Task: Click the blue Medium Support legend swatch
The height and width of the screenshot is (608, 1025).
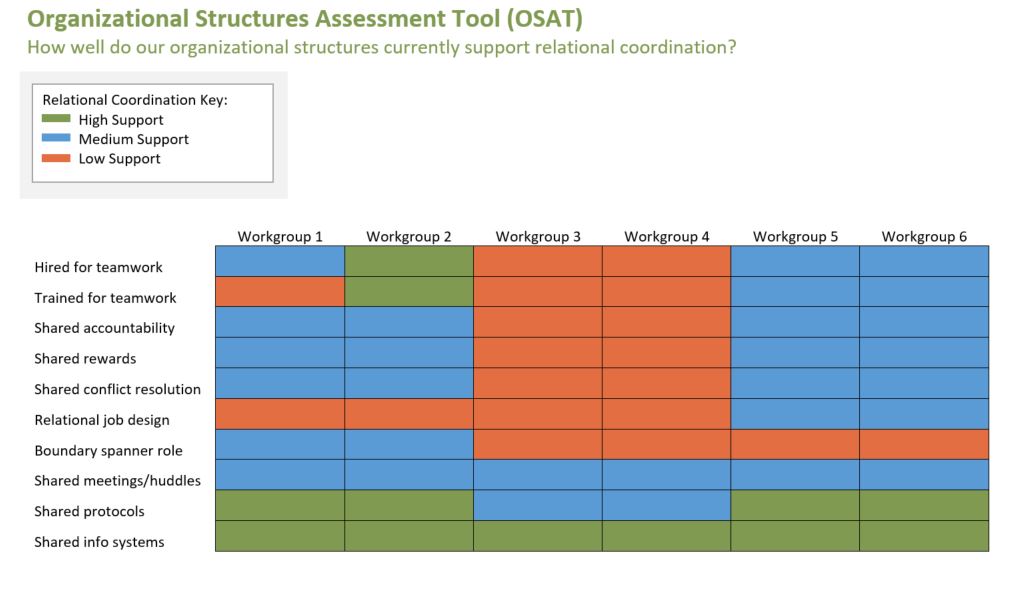Action: (56, 138)
